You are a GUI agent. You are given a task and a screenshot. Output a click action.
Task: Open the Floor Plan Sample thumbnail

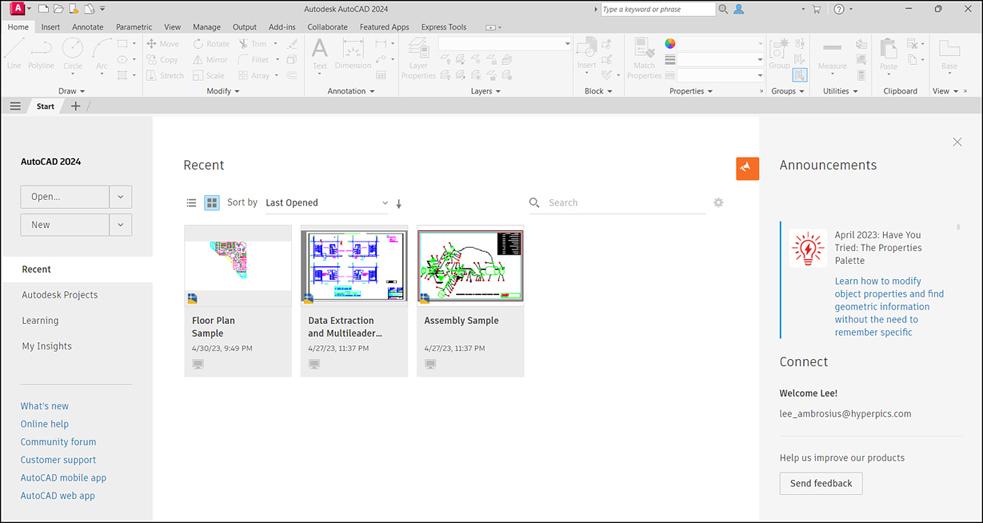[238, 265]
